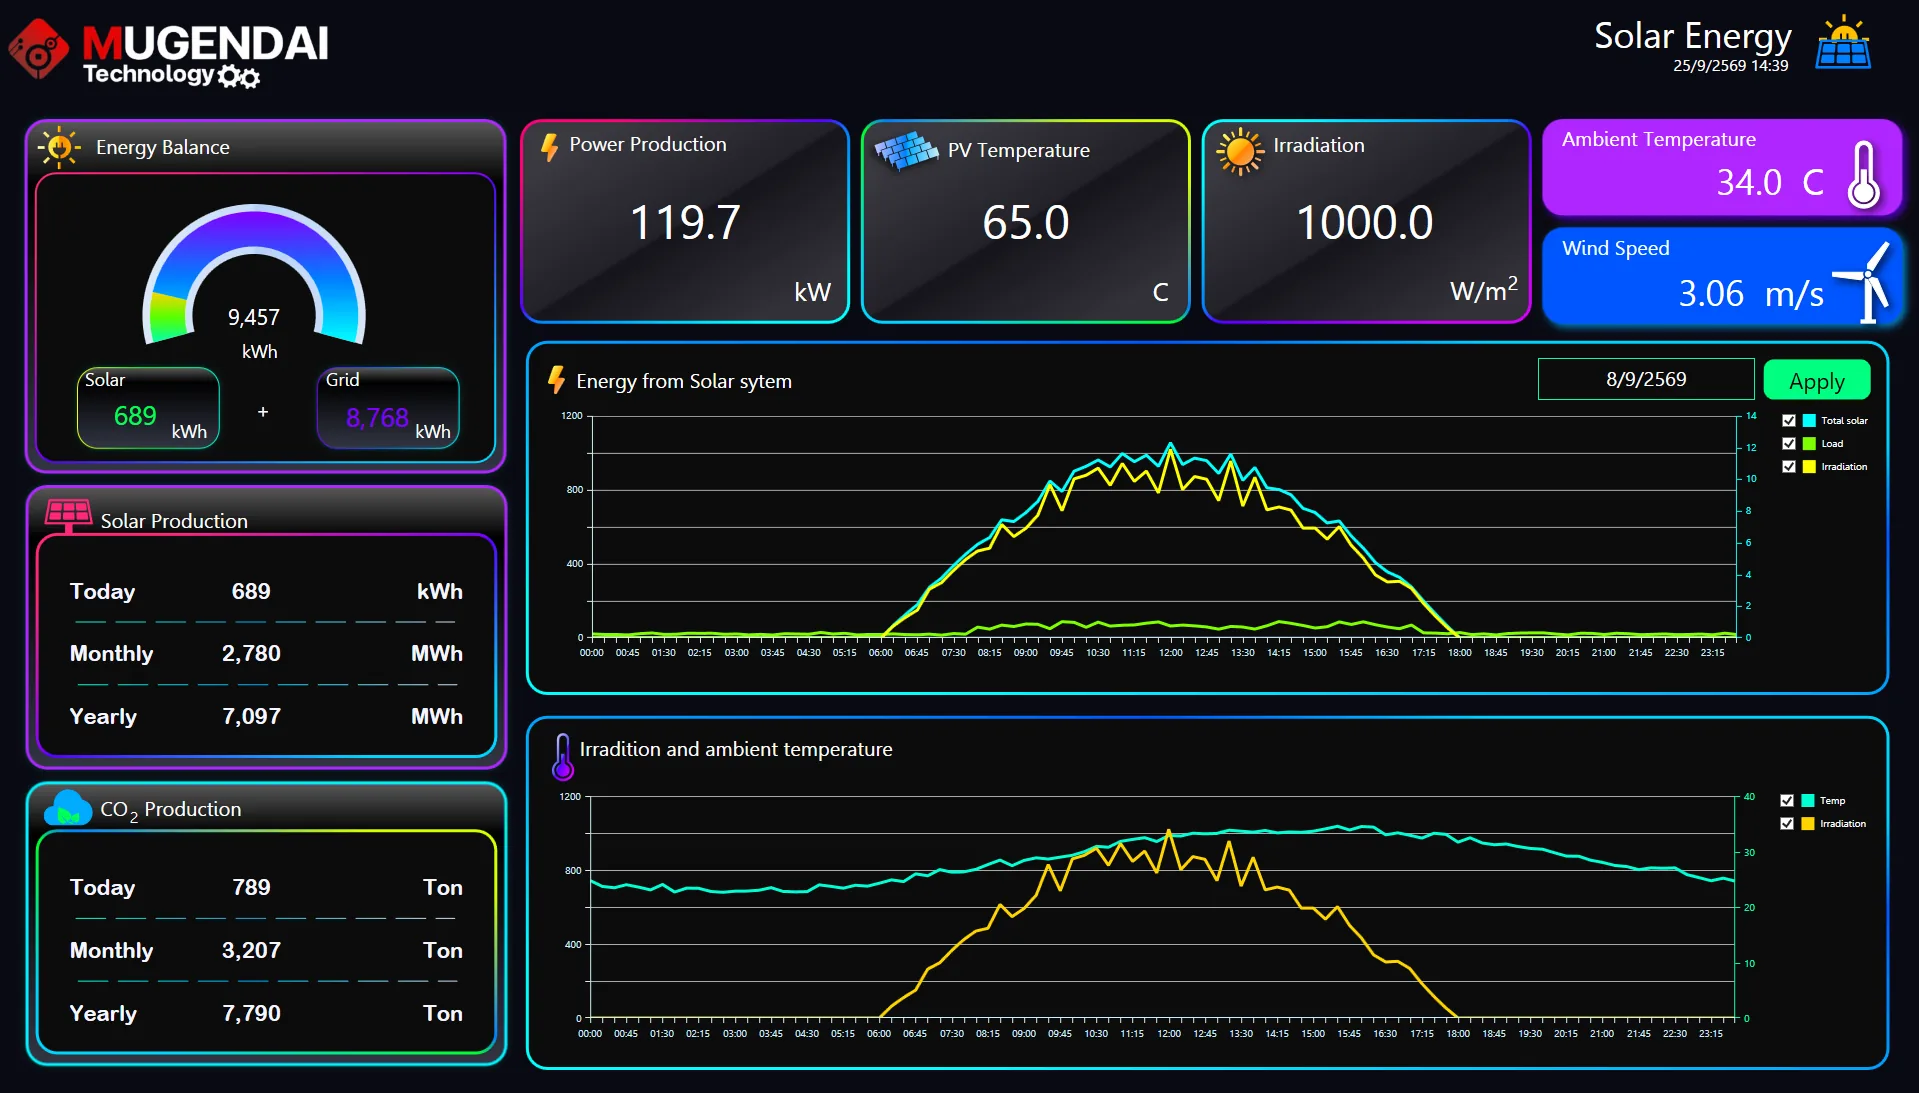Click the wind turbine icon in Wind Speed

(1862, 282)
